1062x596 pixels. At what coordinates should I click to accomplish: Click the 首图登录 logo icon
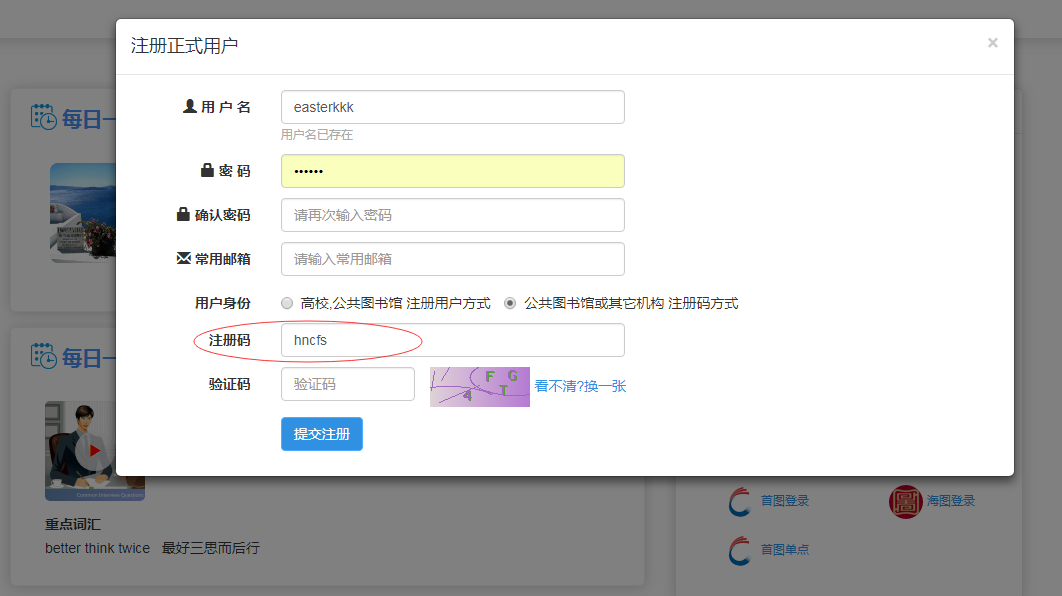pos(739,501)
